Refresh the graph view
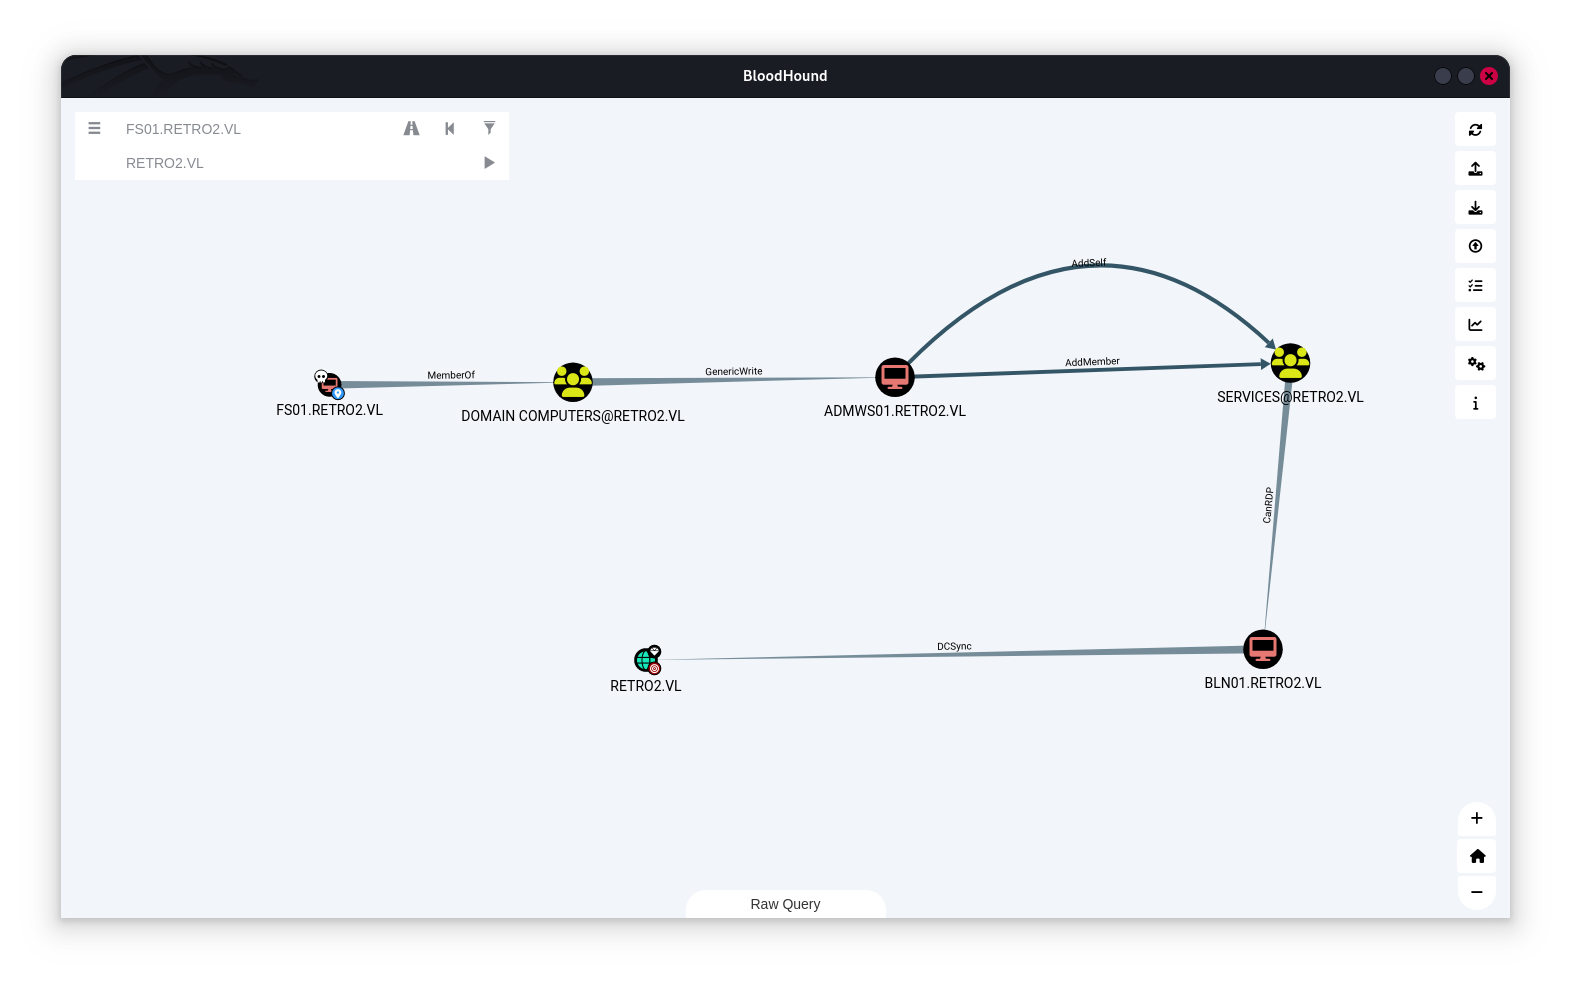1571x985 pixels. click(1475, 130)
